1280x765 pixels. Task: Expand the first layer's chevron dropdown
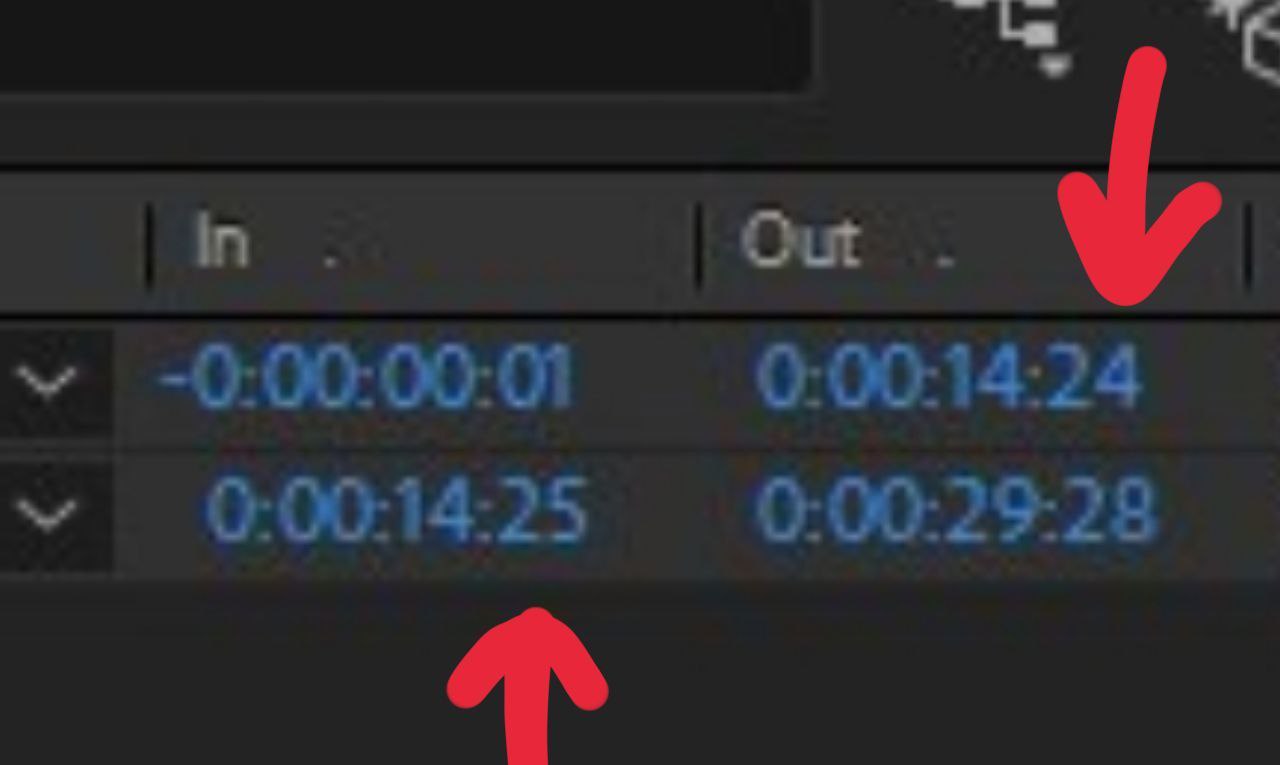point(48,380)
